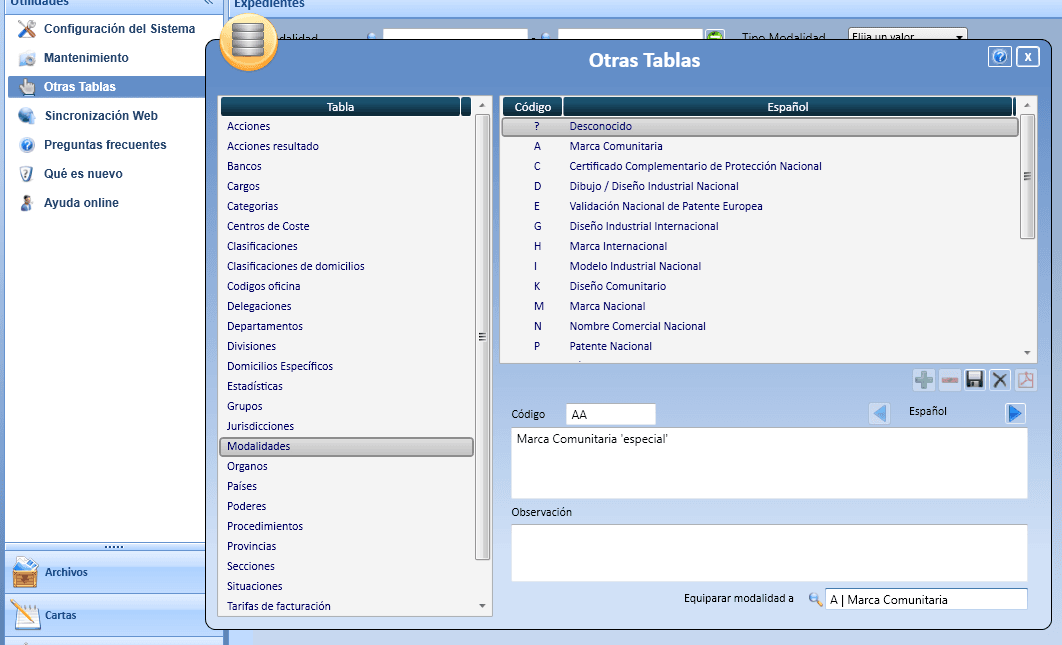Select Bancos in the Tabla list
1062x645 pixels.
pyautogui.click(x=347, y=167)
